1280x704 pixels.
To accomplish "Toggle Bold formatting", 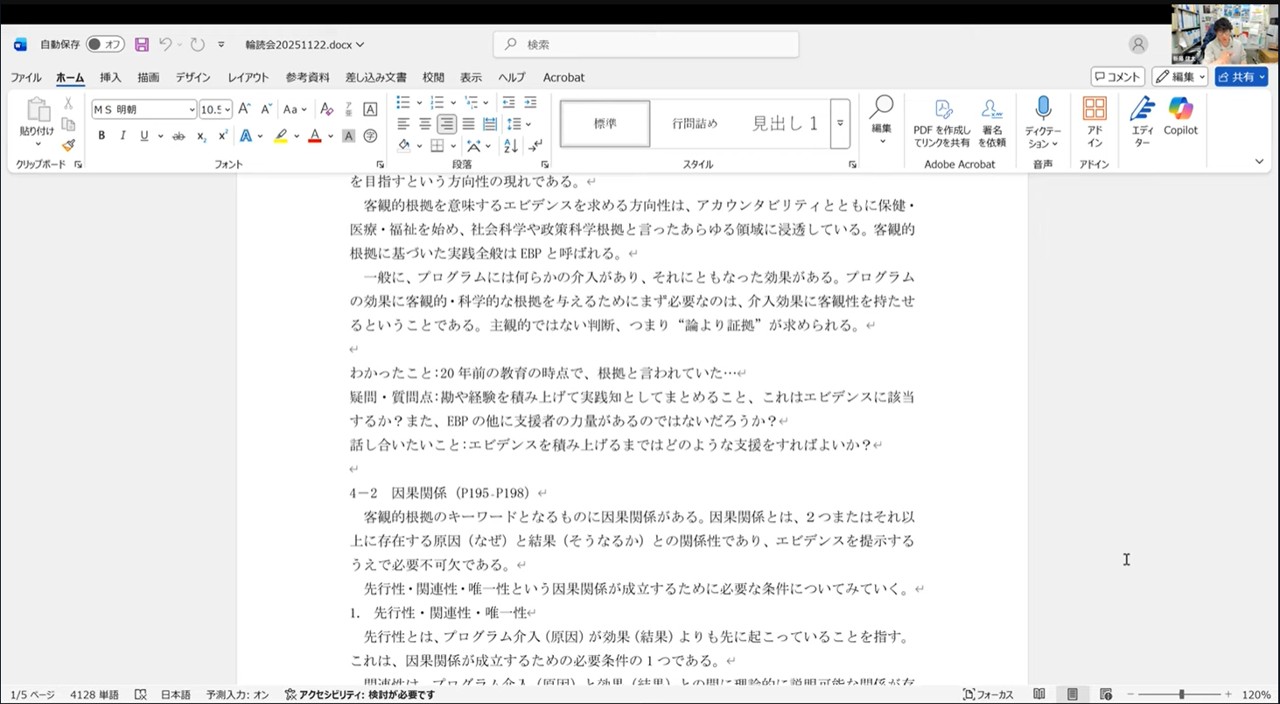I will pyautogui.click(x=101, y=136).
